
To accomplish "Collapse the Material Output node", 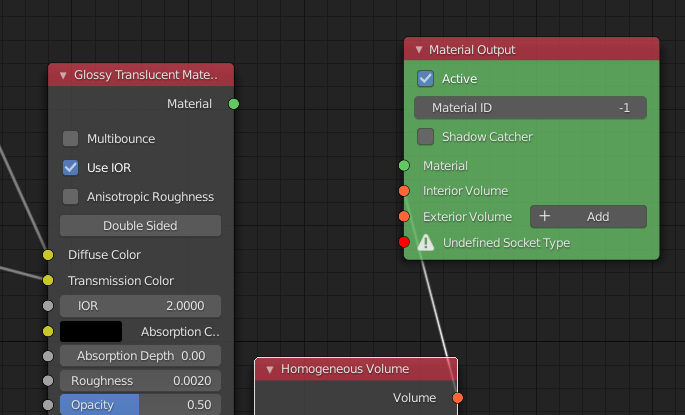I will 419,49.
